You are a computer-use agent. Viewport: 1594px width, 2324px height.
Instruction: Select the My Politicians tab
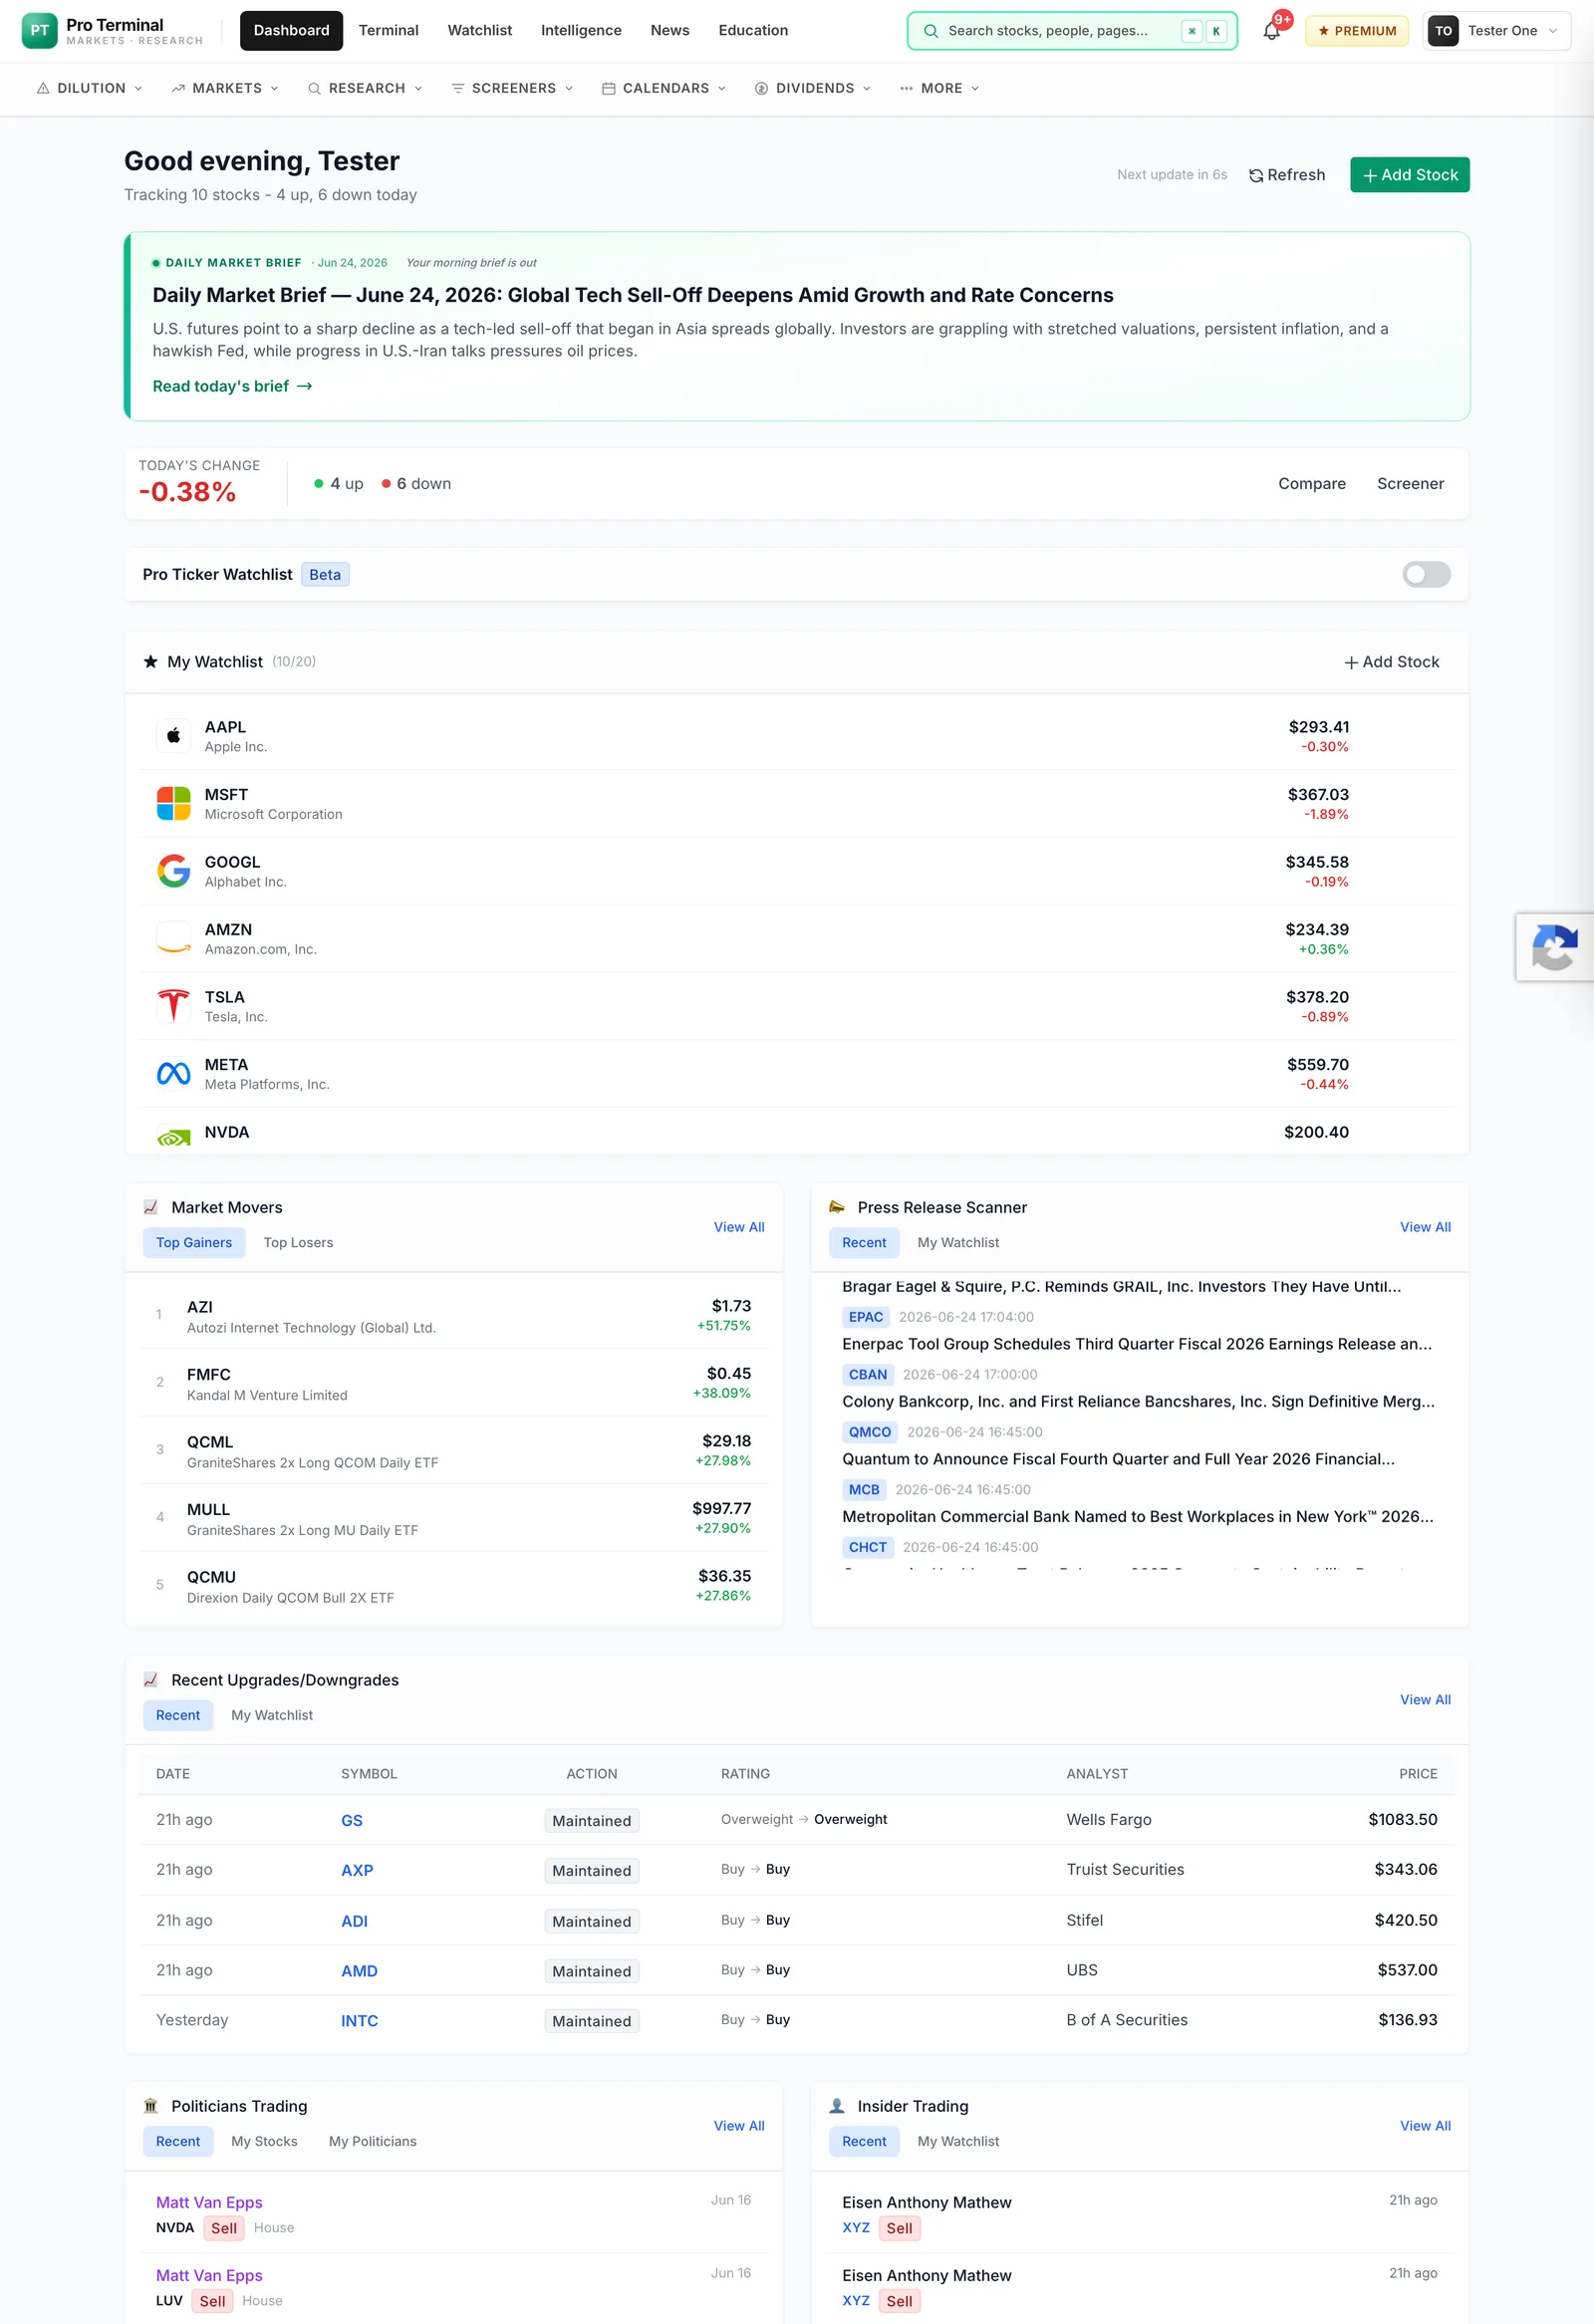click(373, 2141)
